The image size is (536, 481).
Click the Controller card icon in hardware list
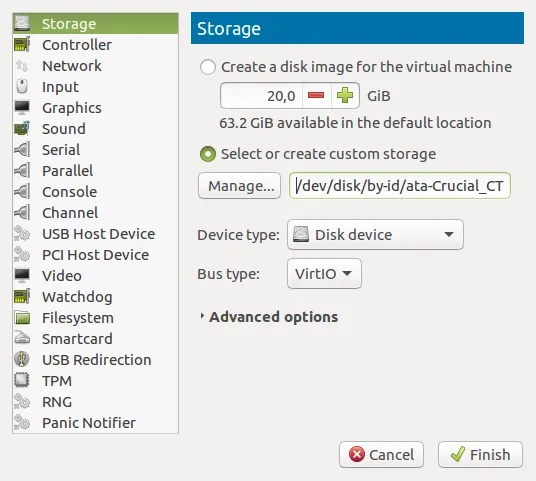pos(22,44)
